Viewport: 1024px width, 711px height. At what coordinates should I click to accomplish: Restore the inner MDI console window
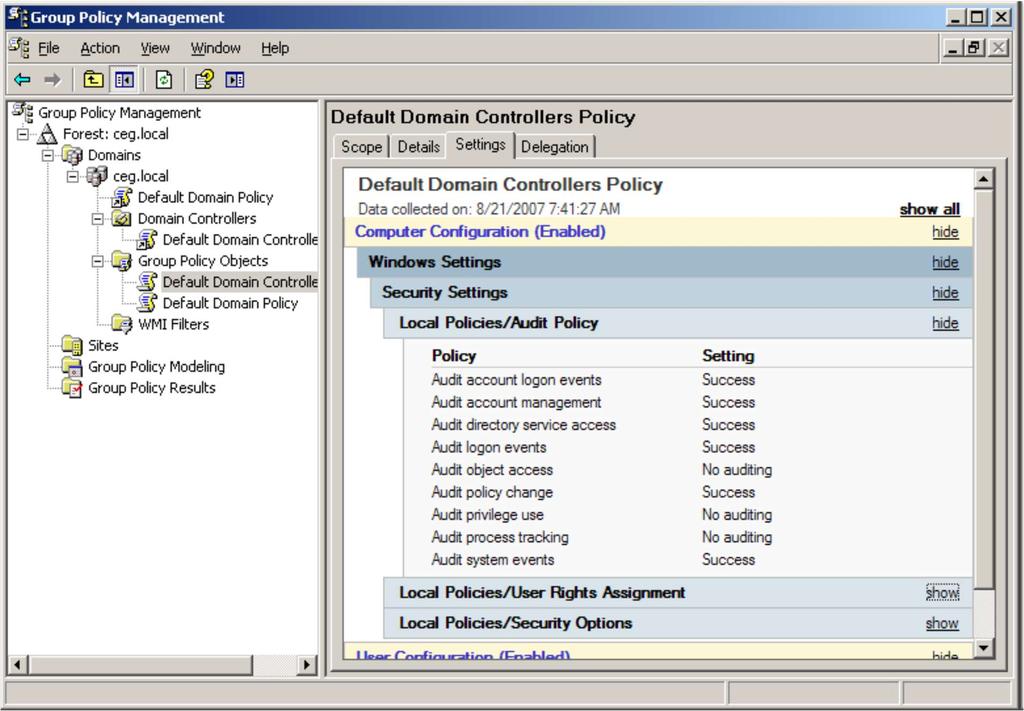coord(974,48)
